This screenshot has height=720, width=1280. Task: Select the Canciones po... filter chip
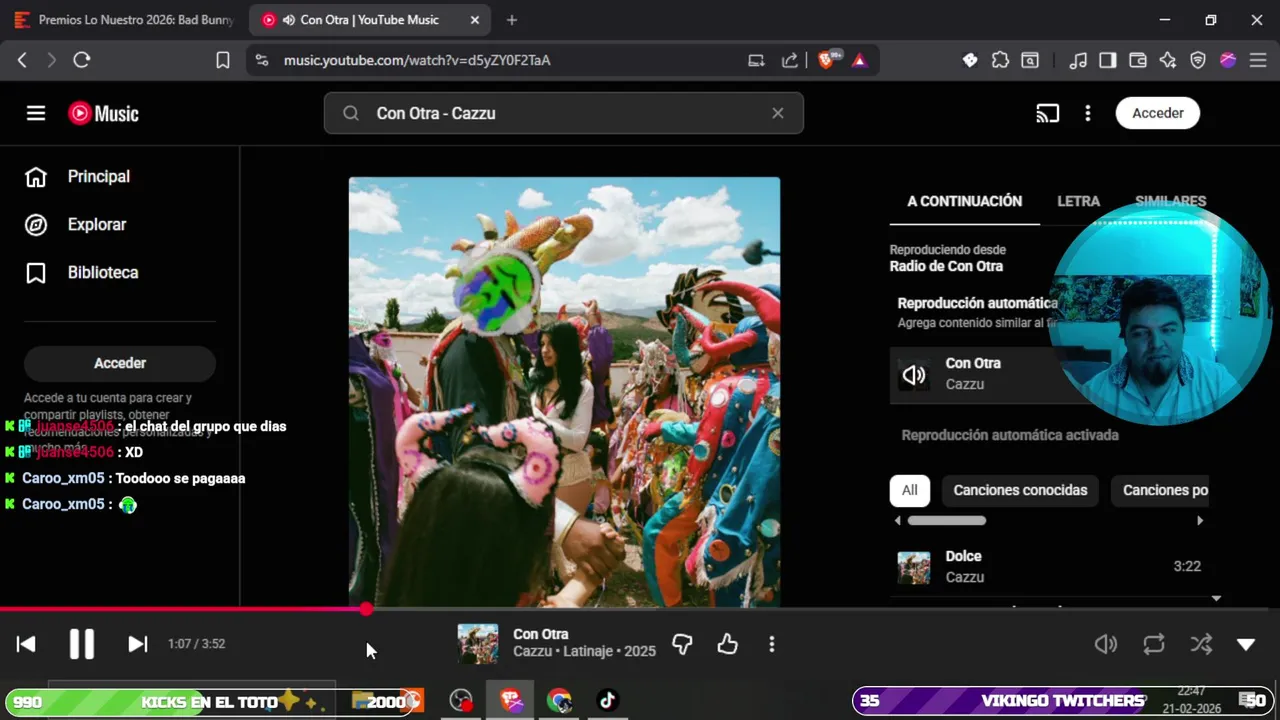pyautogui.click(x=1160, y=490)
